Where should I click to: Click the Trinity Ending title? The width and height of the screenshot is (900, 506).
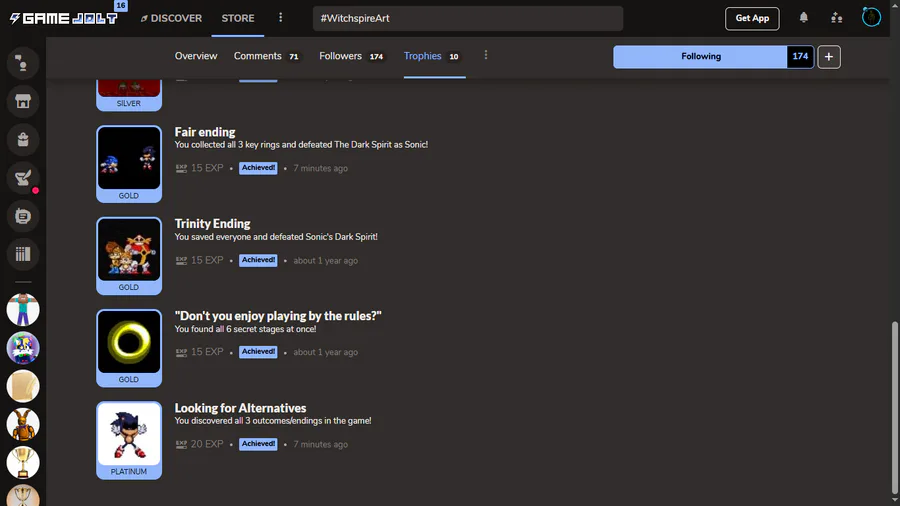[x=212, y=224]
